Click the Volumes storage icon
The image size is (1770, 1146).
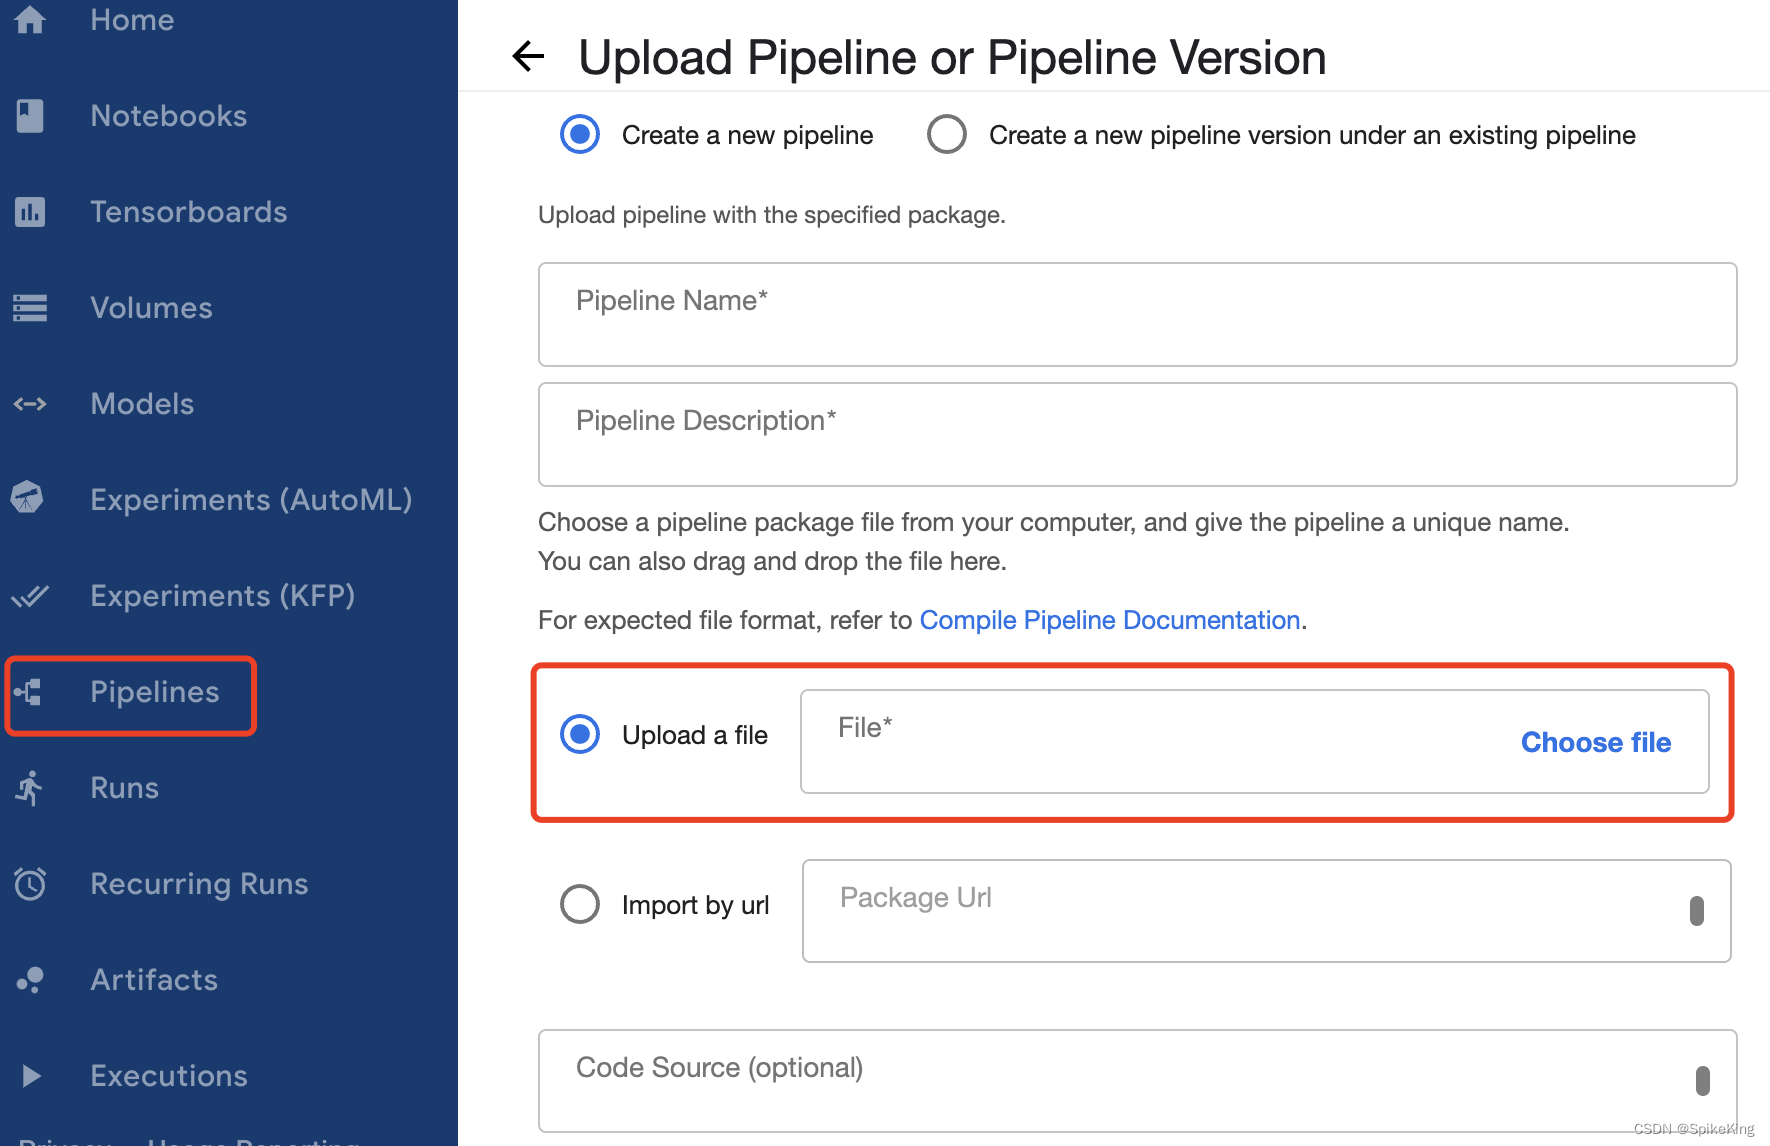coord(30,308)
